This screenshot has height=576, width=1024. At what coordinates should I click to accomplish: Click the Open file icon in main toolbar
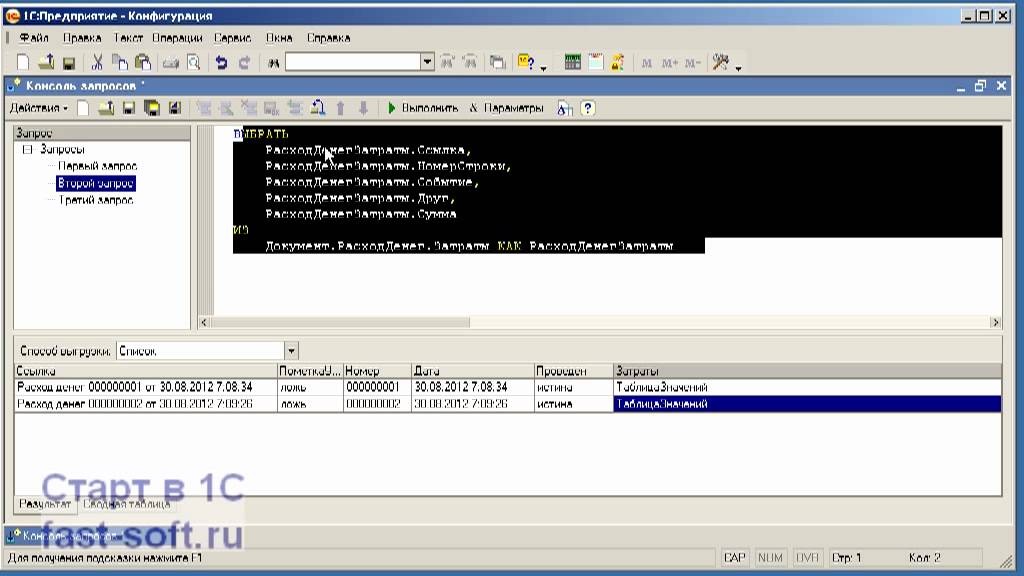click(46, 63)
